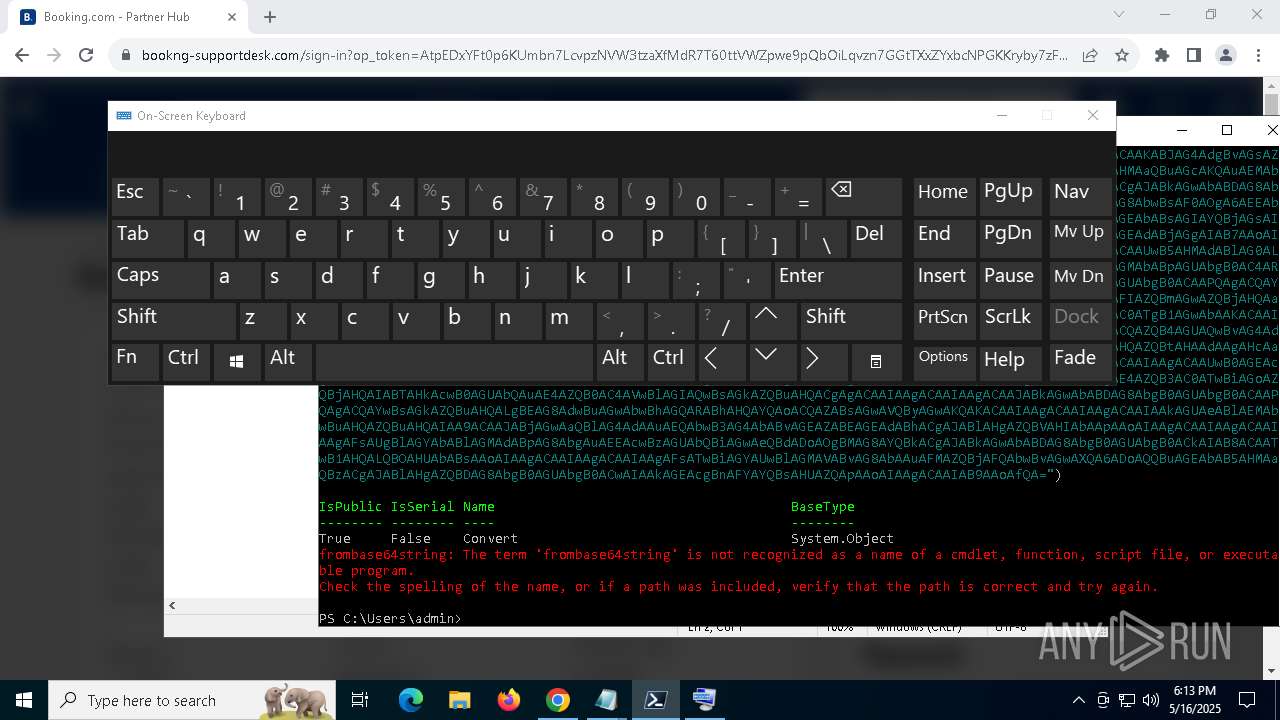Screen dimensions: 1280x720
Task: Click the Backspace key on On-Screen Keyboard
Action: click(863, 197)
